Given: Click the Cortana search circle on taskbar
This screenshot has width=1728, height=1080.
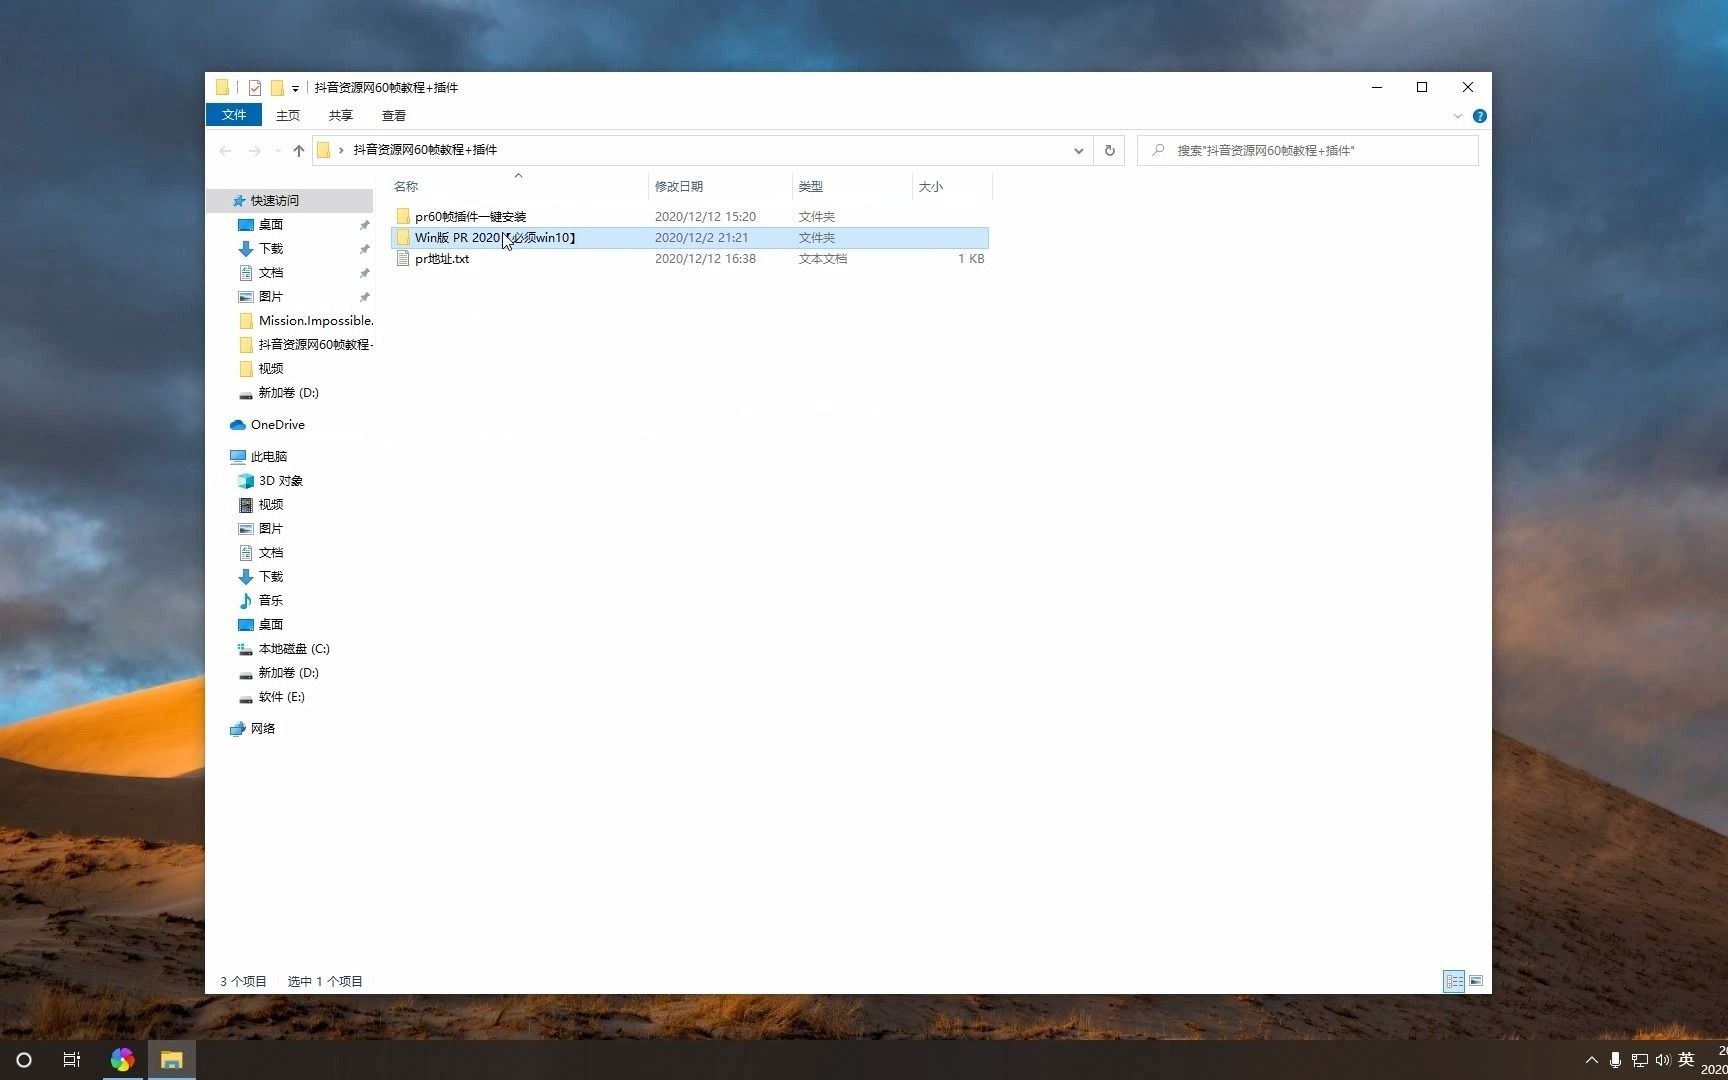Looking at the screenshot, I should (24, 1060).
